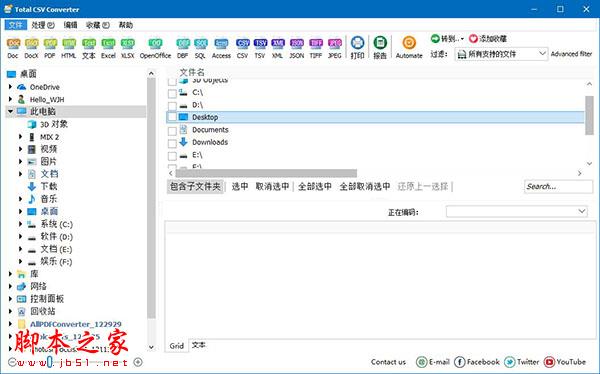Open the 收藏 favorites menu

pyautogui.click(x=98, y=25)
